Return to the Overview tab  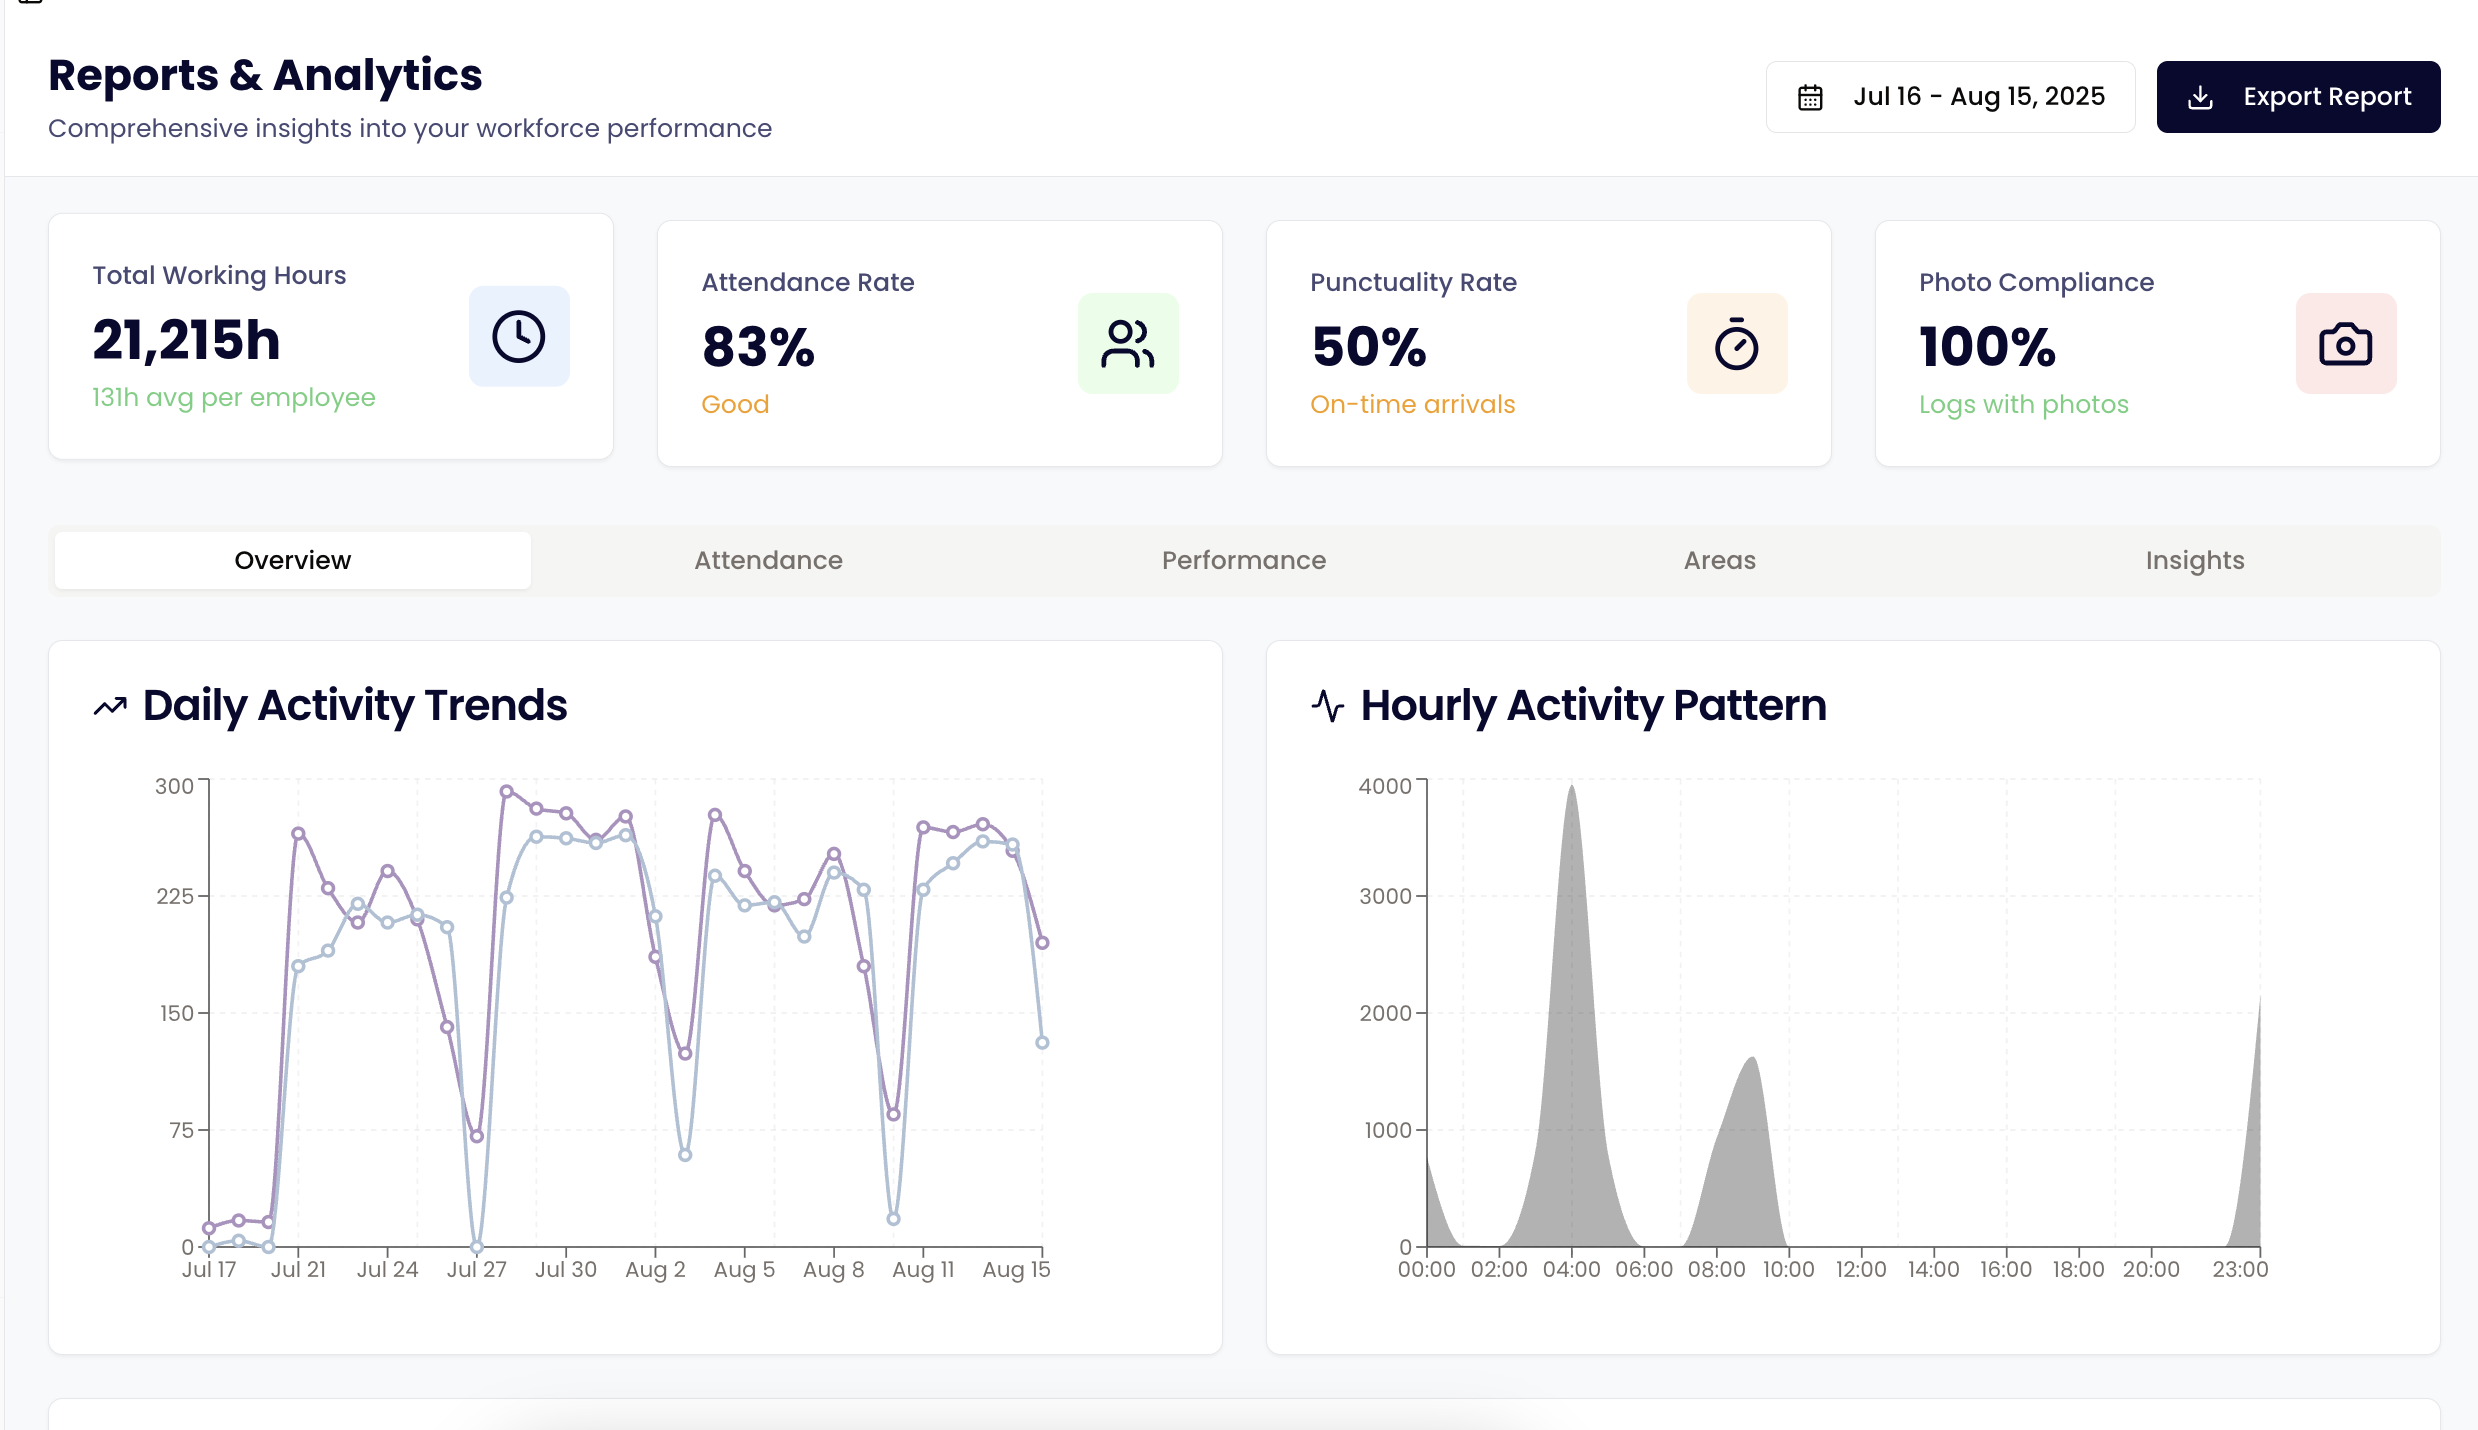point(292,560)
